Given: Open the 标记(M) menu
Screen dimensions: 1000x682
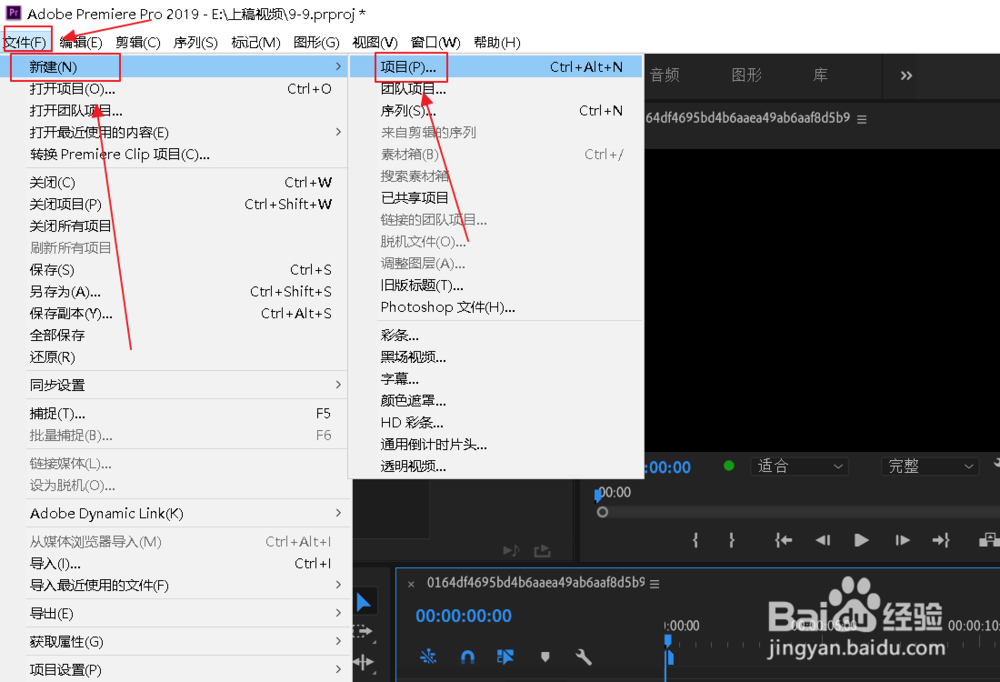Looking at the screenshot, I should tap(256, 42).
